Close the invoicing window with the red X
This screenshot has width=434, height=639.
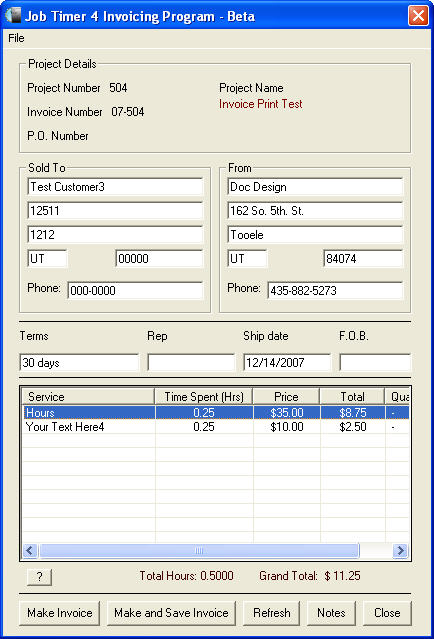(418, 16)
